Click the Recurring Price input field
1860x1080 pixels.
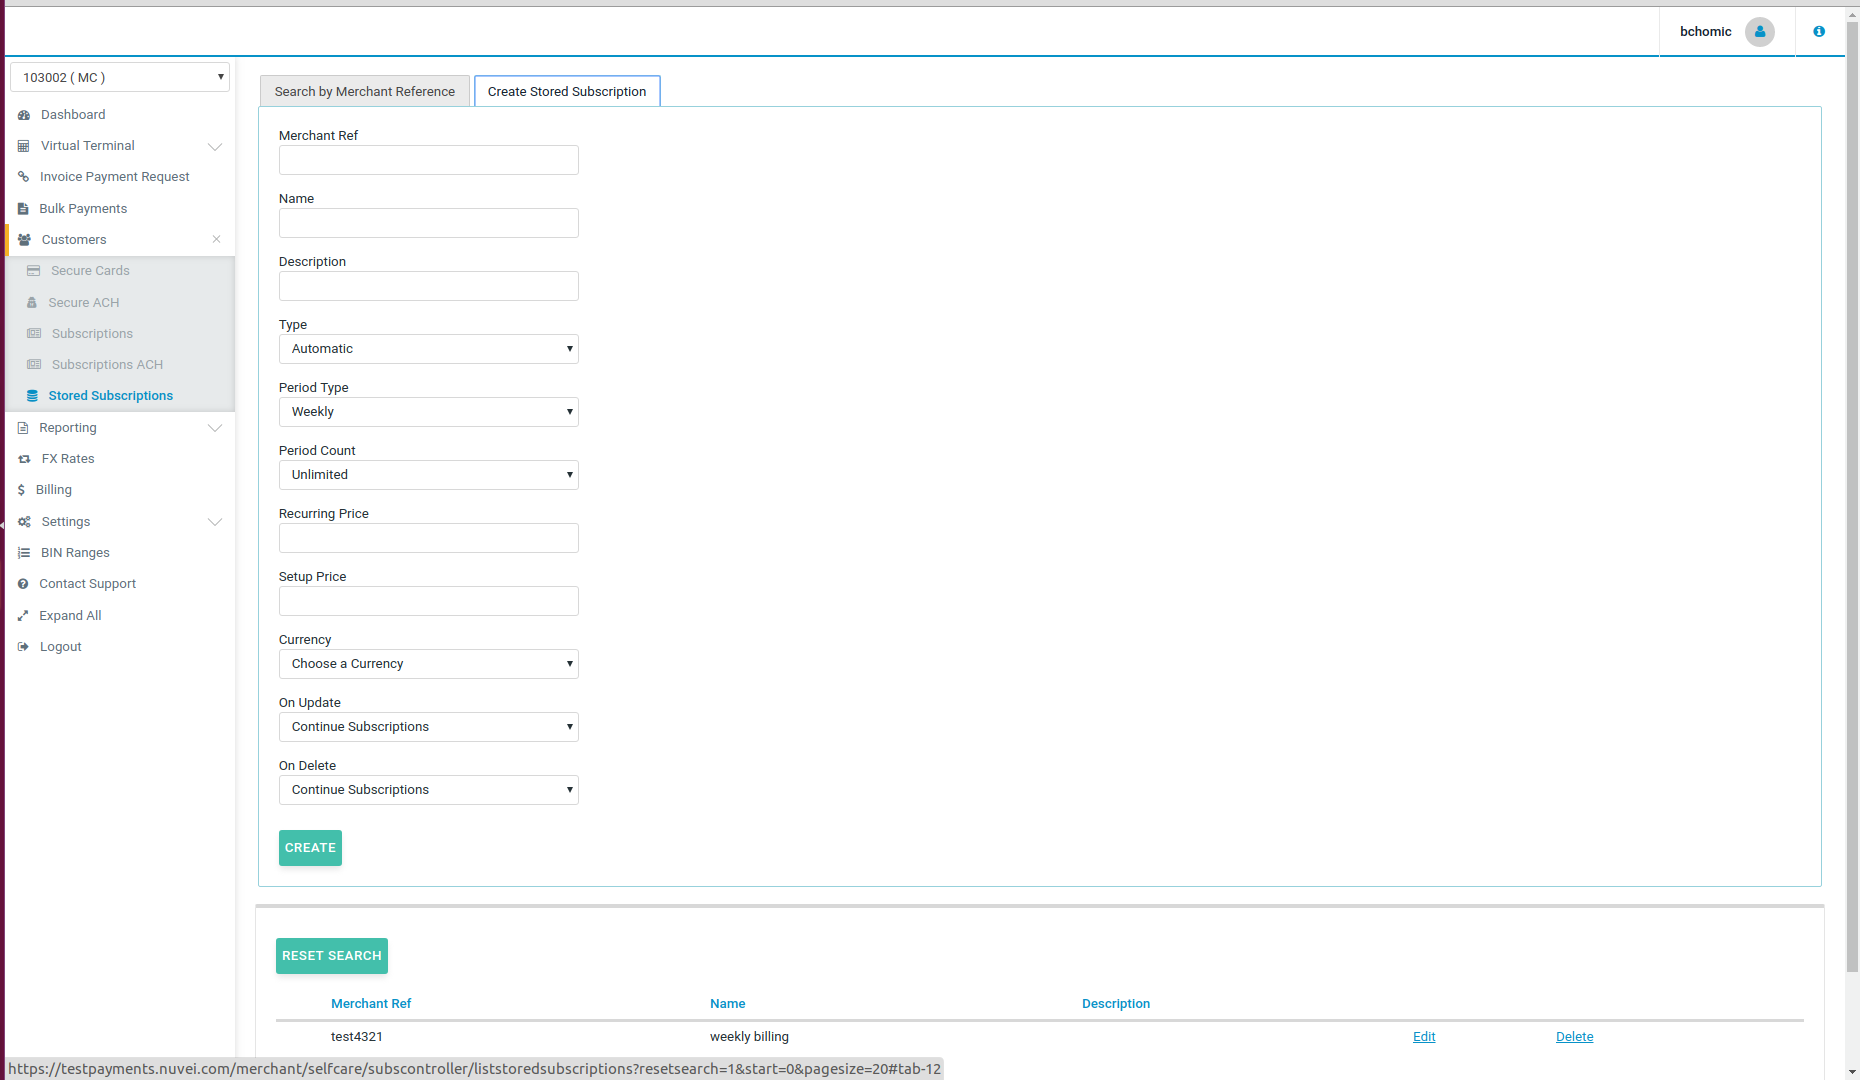click(428, 538)
